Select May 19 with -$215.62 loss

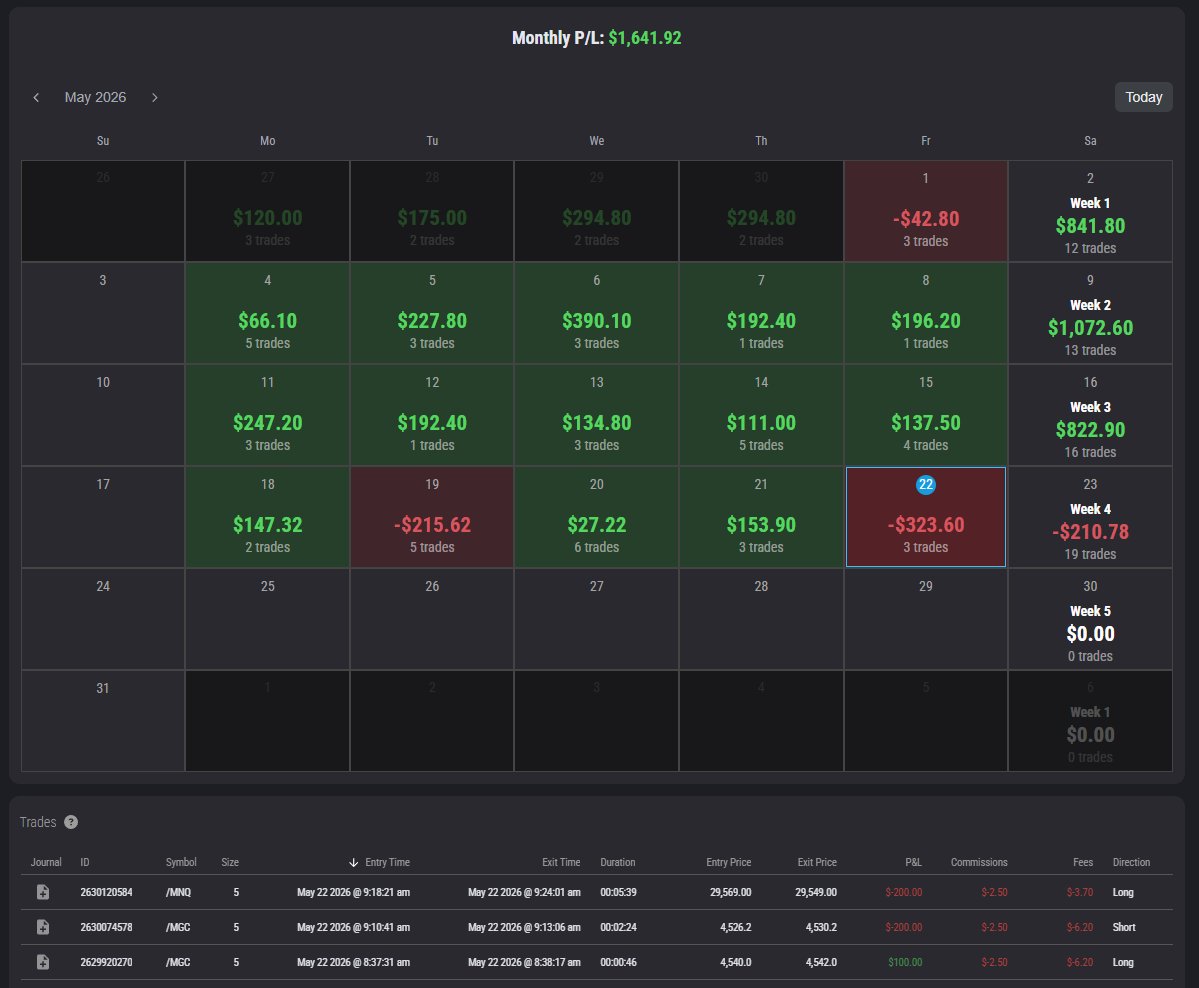(432, 517)
